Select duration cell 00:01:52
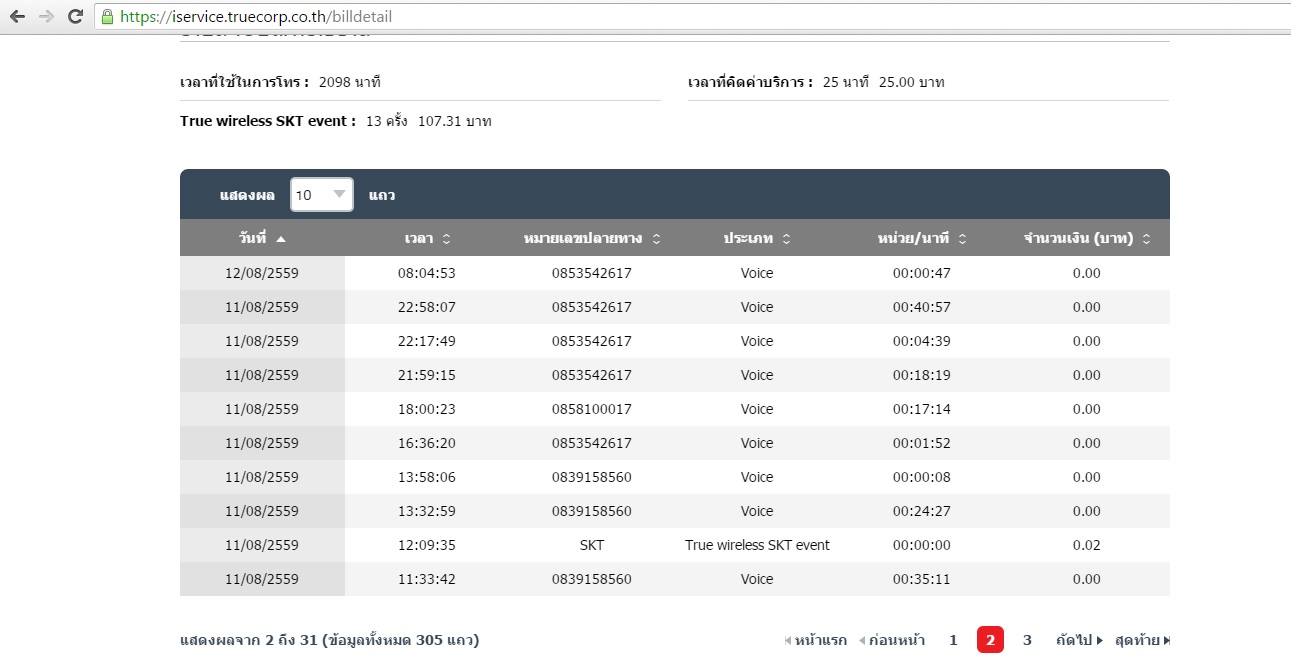 click(922, 443)
